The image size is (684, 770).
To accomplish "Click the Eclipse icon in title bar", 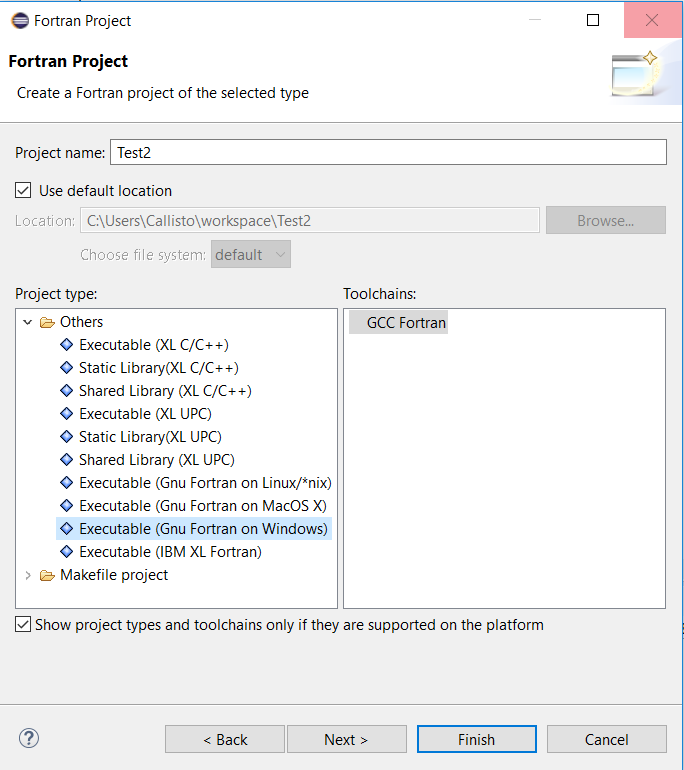I will [20, 21].
